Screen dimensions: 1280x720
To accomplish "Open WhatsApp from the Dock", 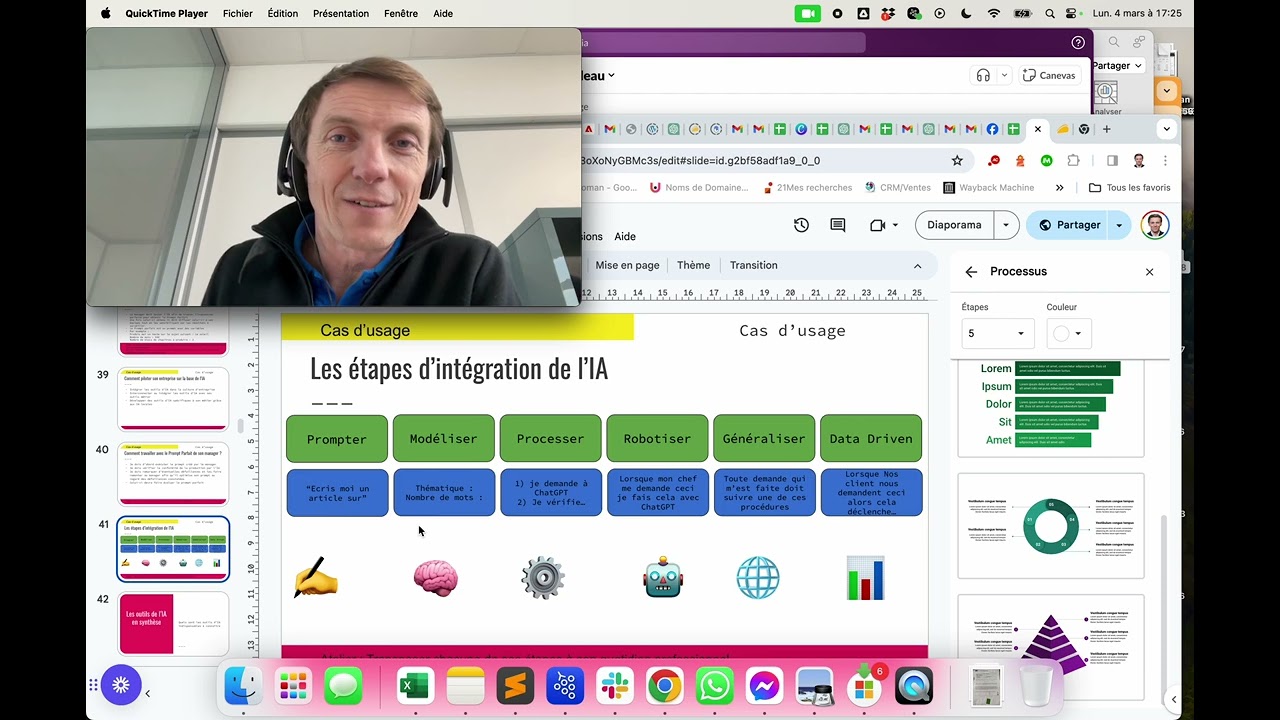I will click(714, 686).
